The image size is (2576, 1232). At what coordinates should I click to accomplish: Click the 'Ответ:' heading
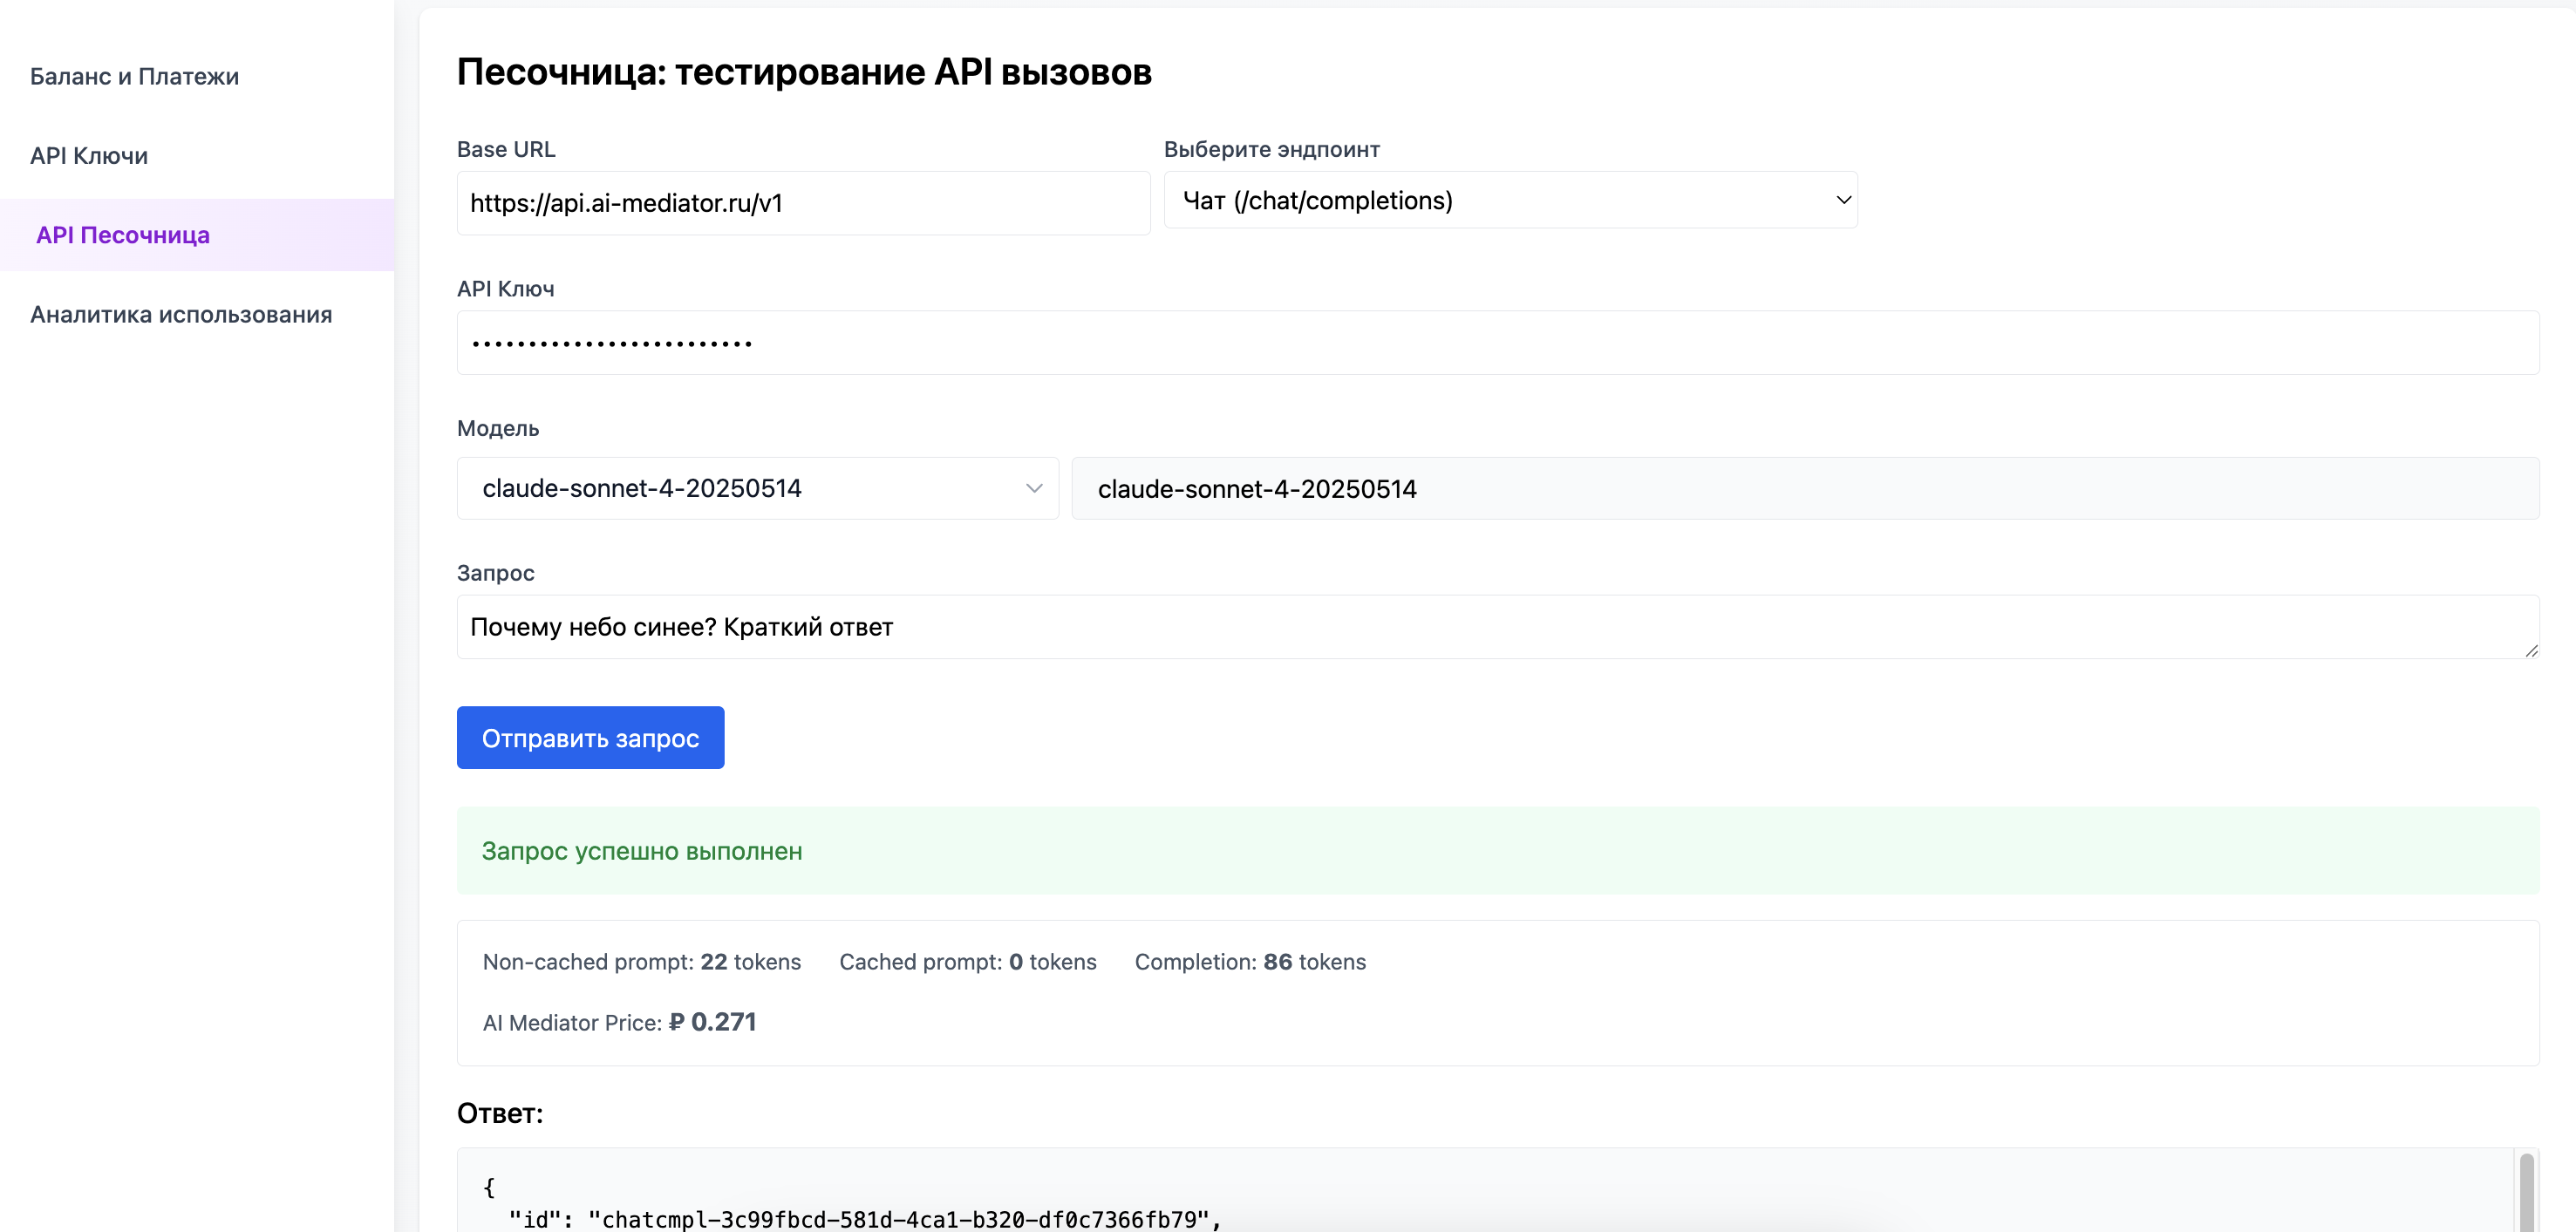coord(500,1113)
